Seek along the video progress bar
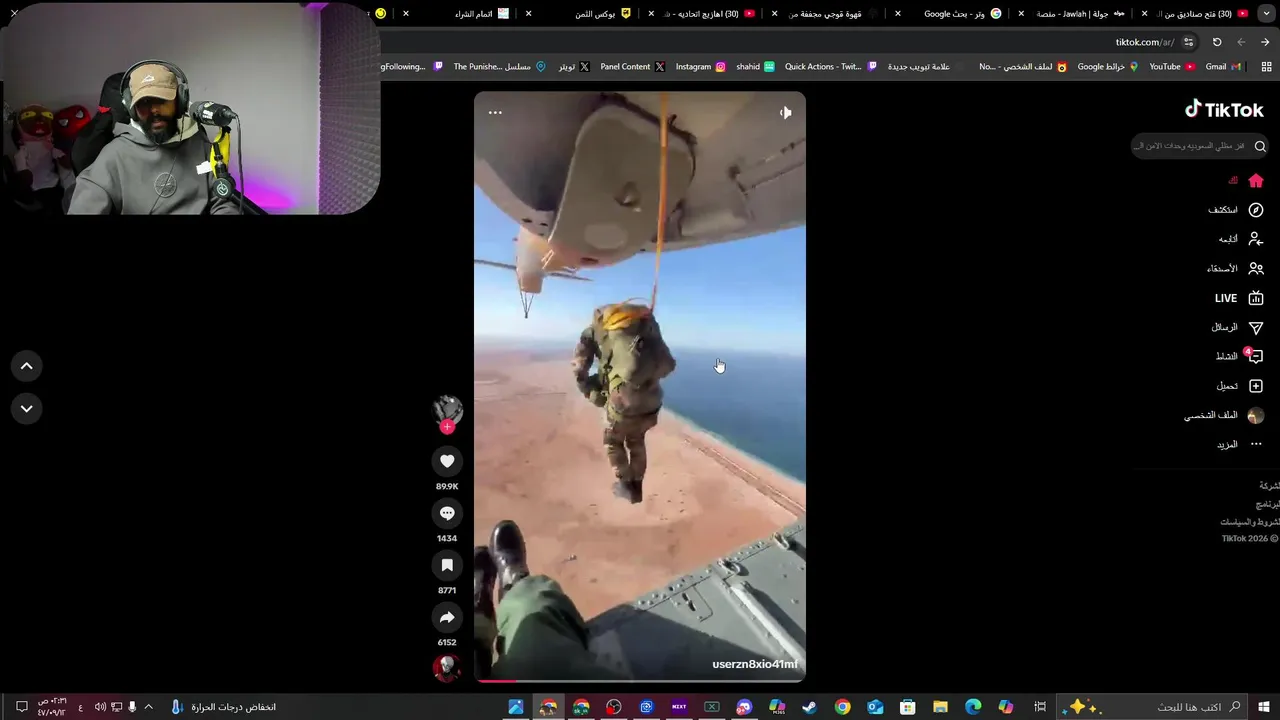Viewport: 1280px width, 720px height. pyautogui.click(x=640, y=680)
